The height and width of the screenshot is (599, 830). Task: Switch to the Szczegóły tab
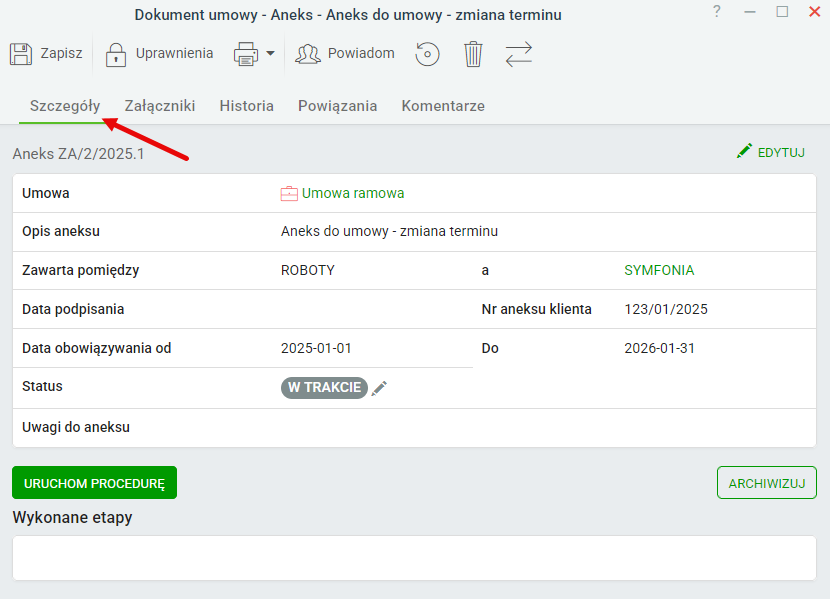65,106
